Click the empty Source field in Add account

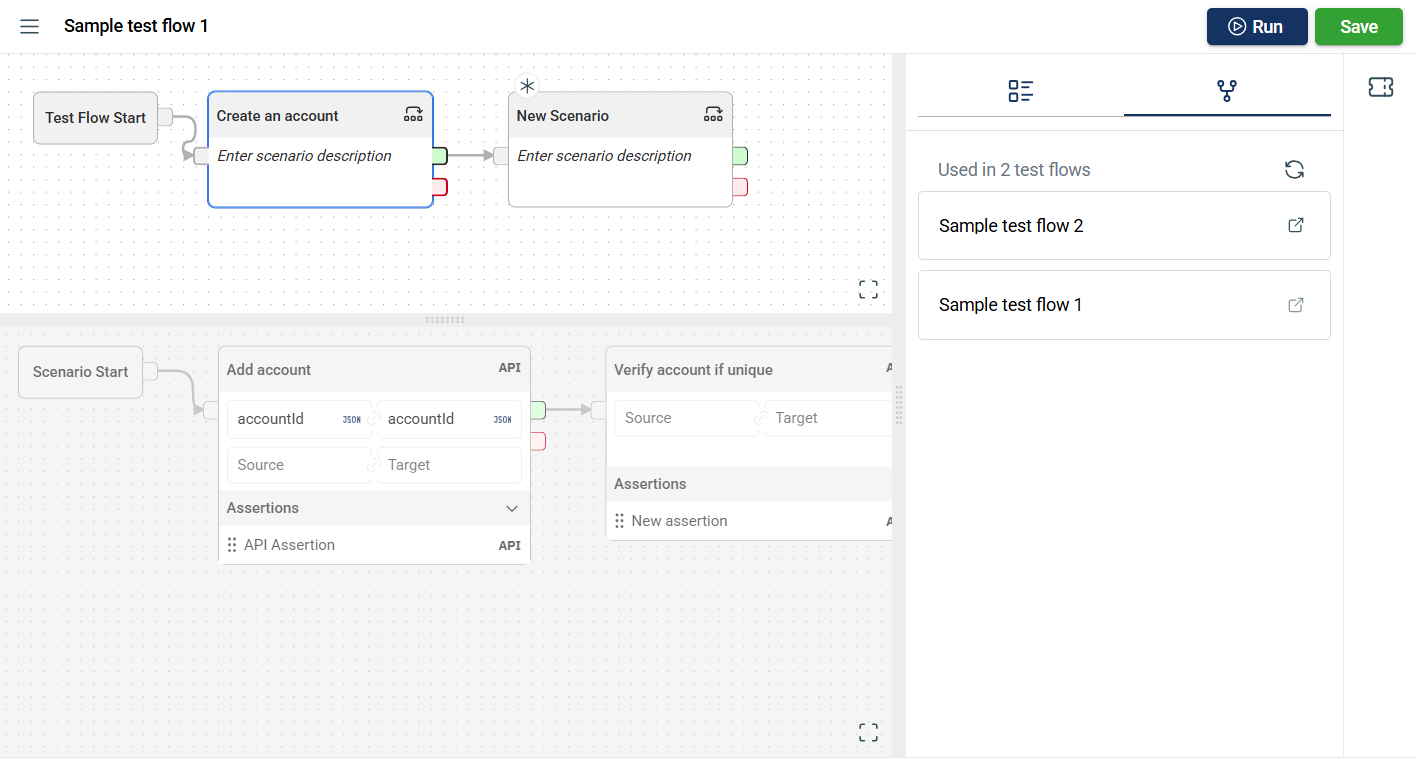click(x=298, y=465)
